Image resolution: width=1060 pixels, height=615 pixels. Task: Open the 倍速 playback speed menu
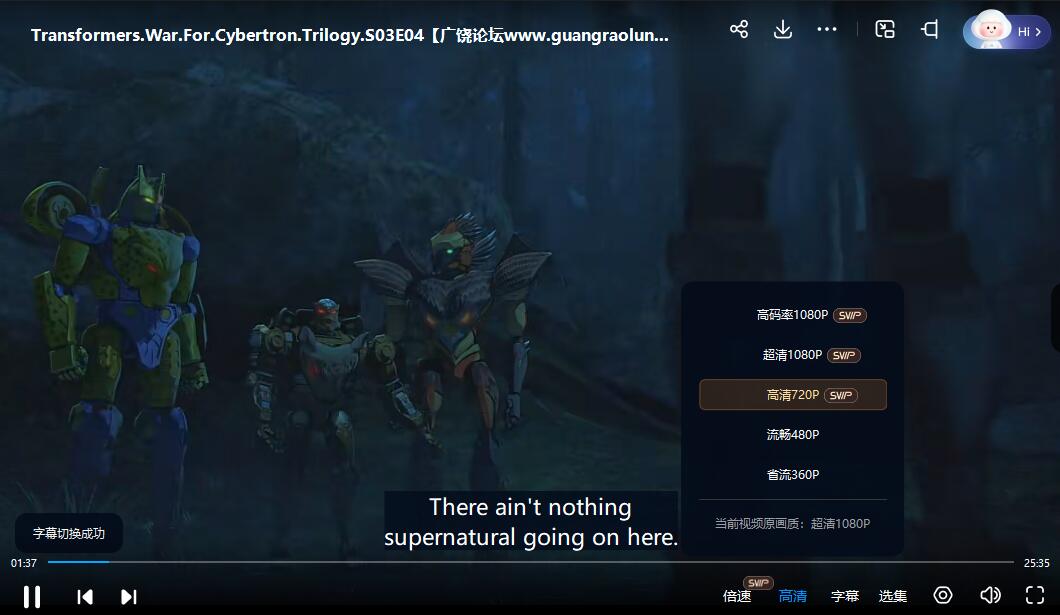coord(737,596)
